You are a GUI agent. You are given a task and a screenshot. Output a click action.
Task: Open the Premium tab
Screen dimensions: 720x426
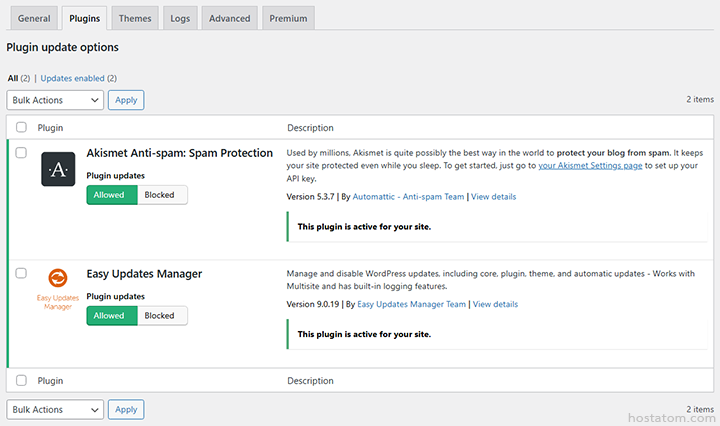(x=288, y=18)
